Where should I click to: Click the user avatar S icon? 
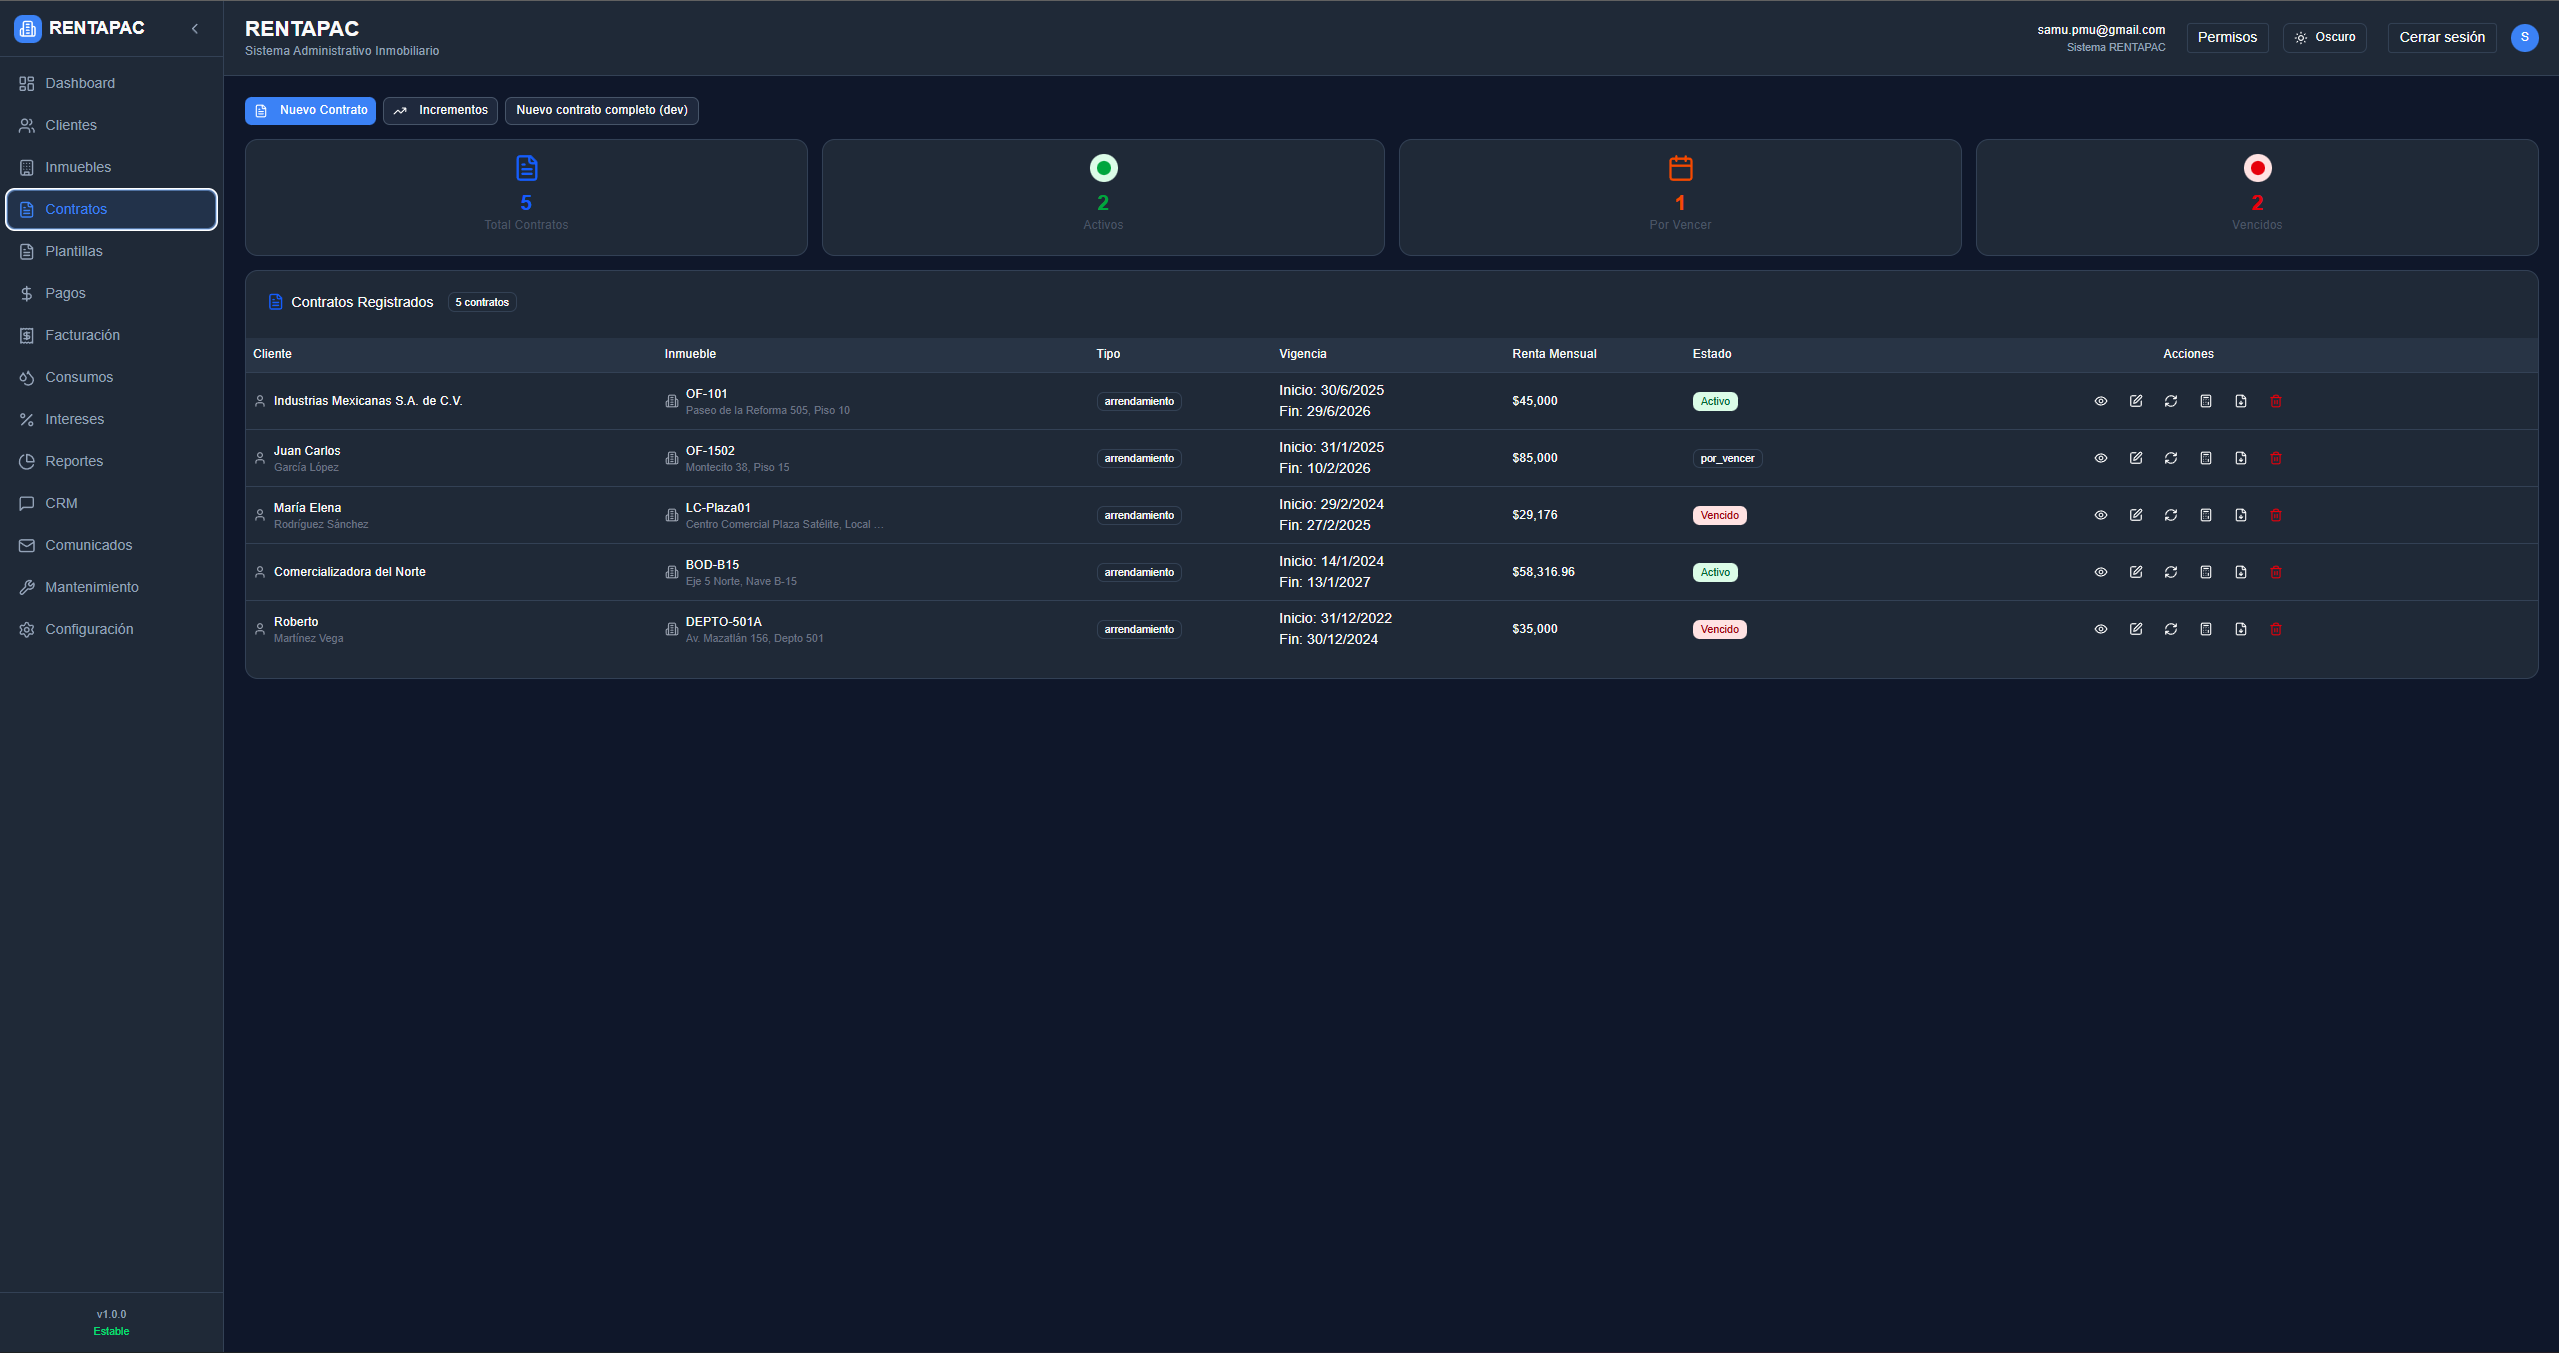(x=2524, y=37)
